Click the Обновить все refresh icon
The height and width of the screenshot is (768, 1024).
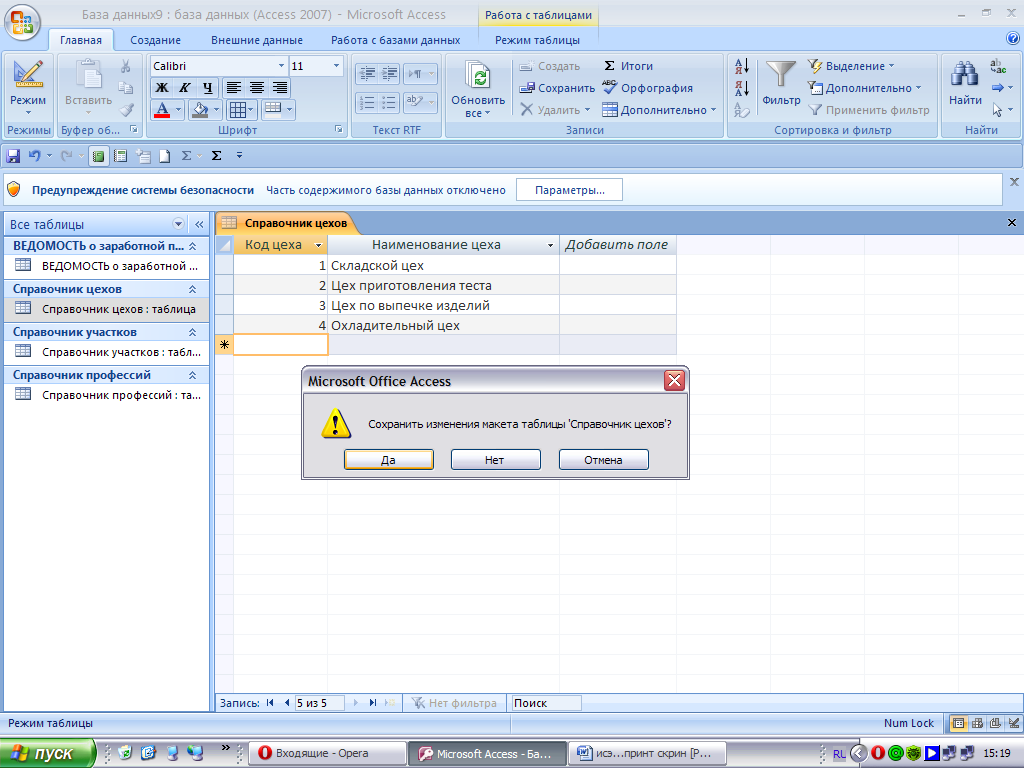tap(478, 77)
